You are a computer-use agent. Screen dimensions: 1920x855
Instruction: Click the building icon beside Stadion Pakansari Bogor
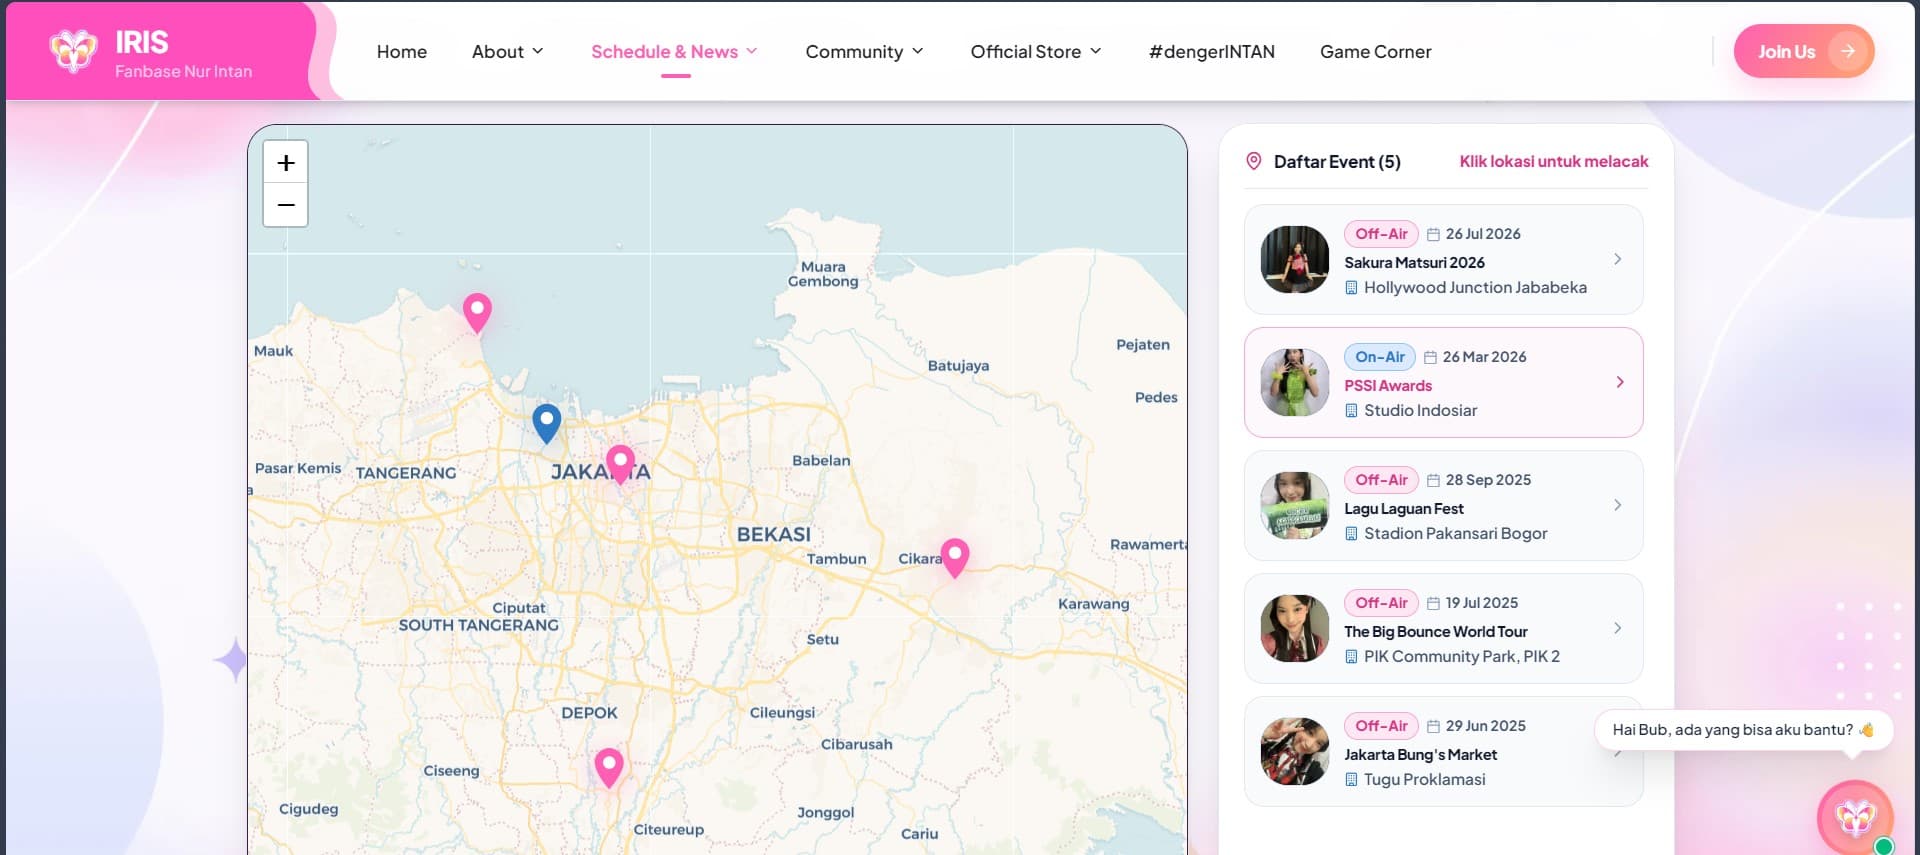point(1351,534)
